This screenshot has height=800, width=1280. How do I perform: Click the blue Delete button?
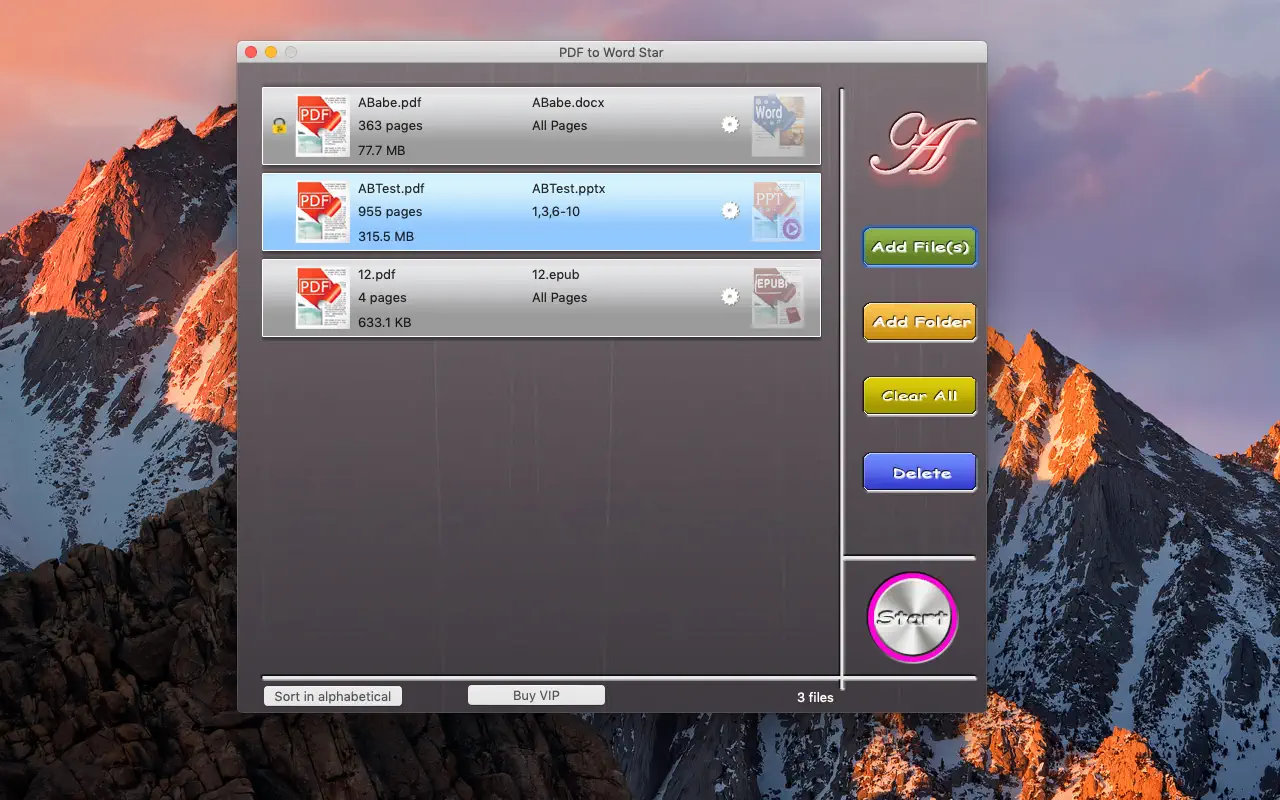(920, 473)
